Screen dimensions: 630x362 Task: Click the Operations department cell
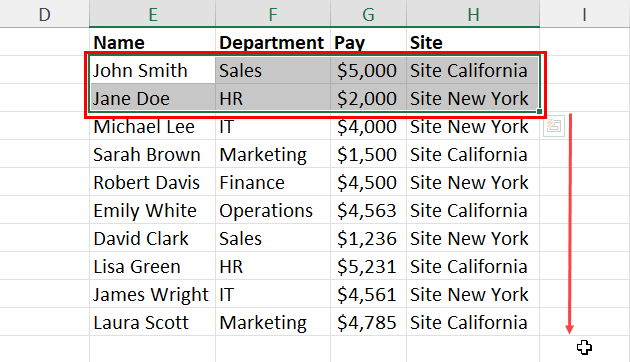point(273,210)
